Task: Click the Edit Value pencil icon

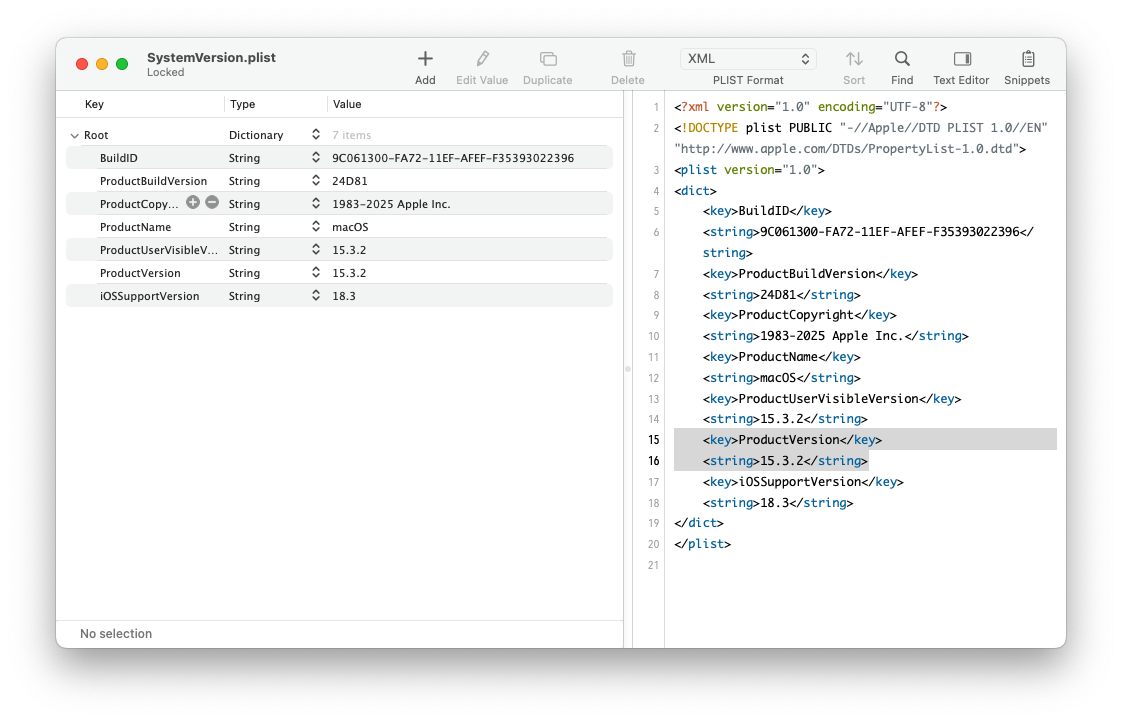Action: [482, 60]
